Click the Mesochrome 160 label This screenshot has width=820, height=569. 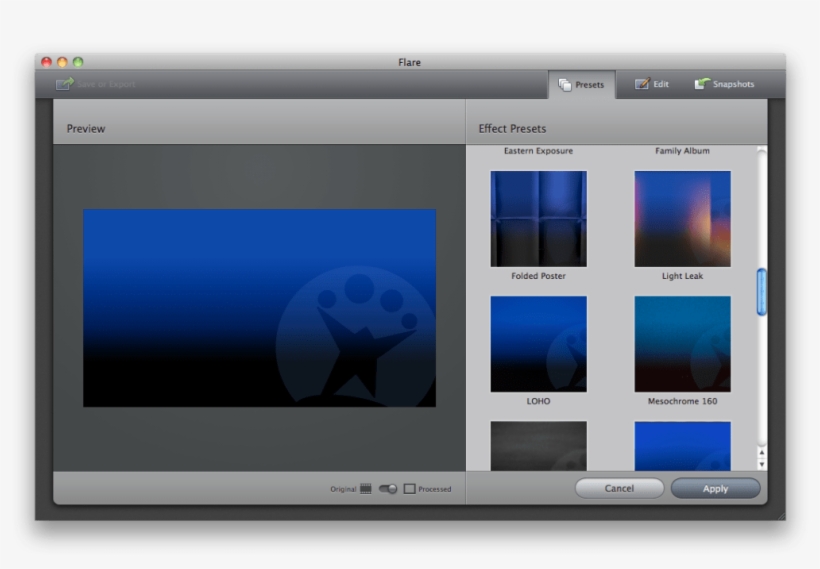682,401
